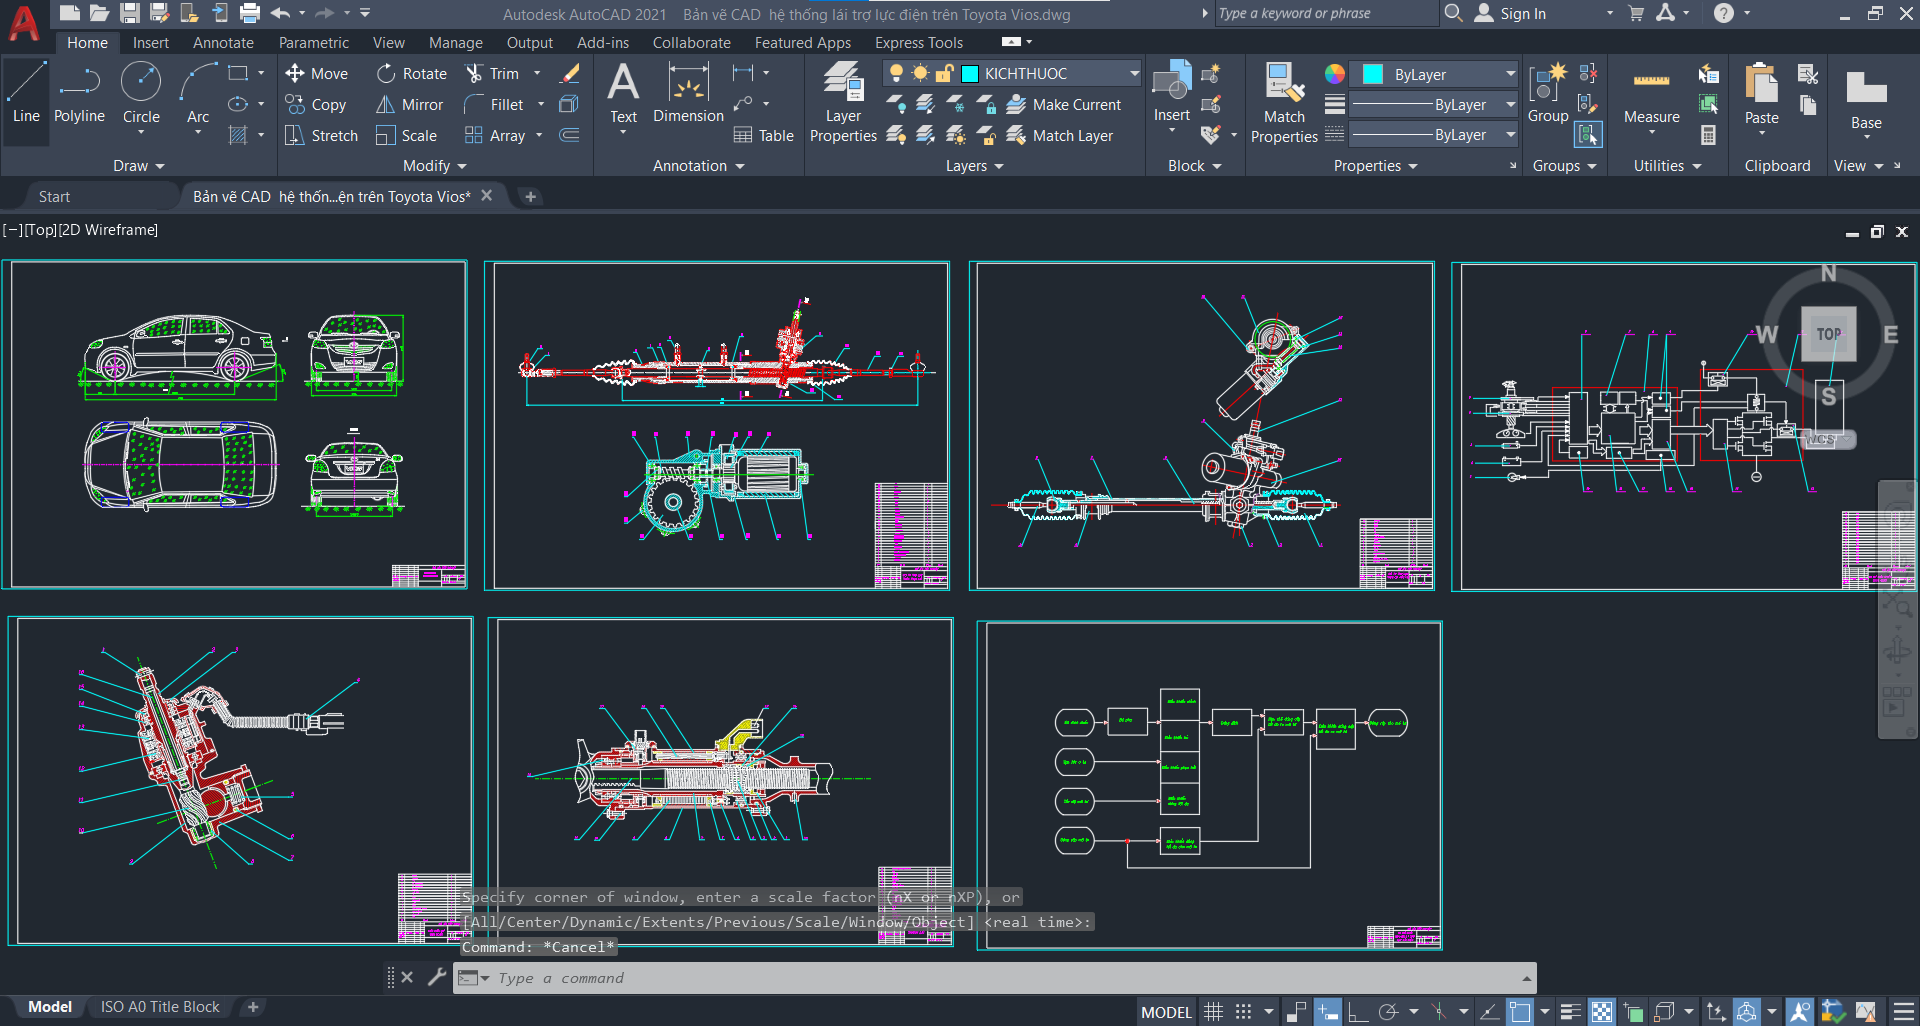Expand the Modify panel
This screenshot has width=1920, height=1026.
[434, 166]
